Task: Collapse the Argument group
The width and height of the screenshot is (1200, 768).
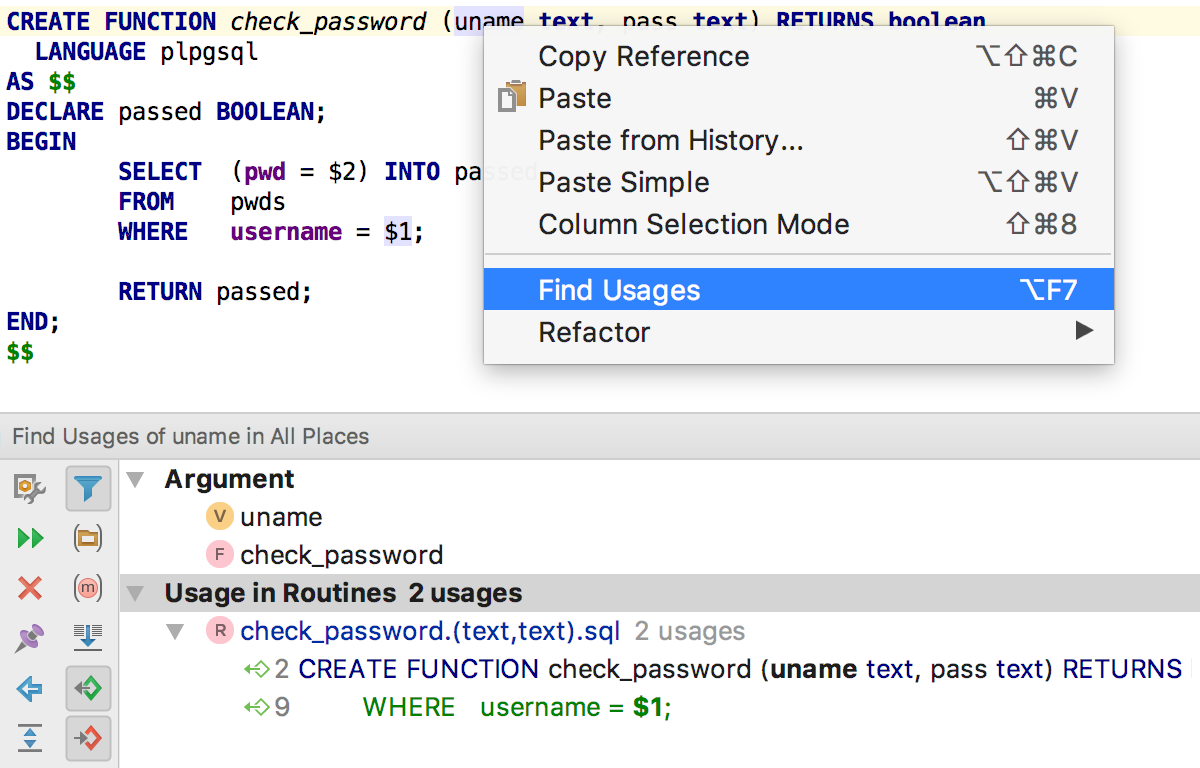Action: coord(136,480)
